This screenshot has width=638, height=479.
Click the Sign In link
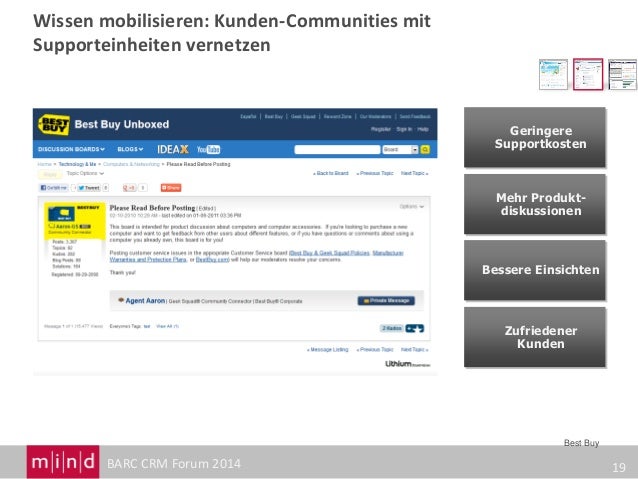click(404, 129)
